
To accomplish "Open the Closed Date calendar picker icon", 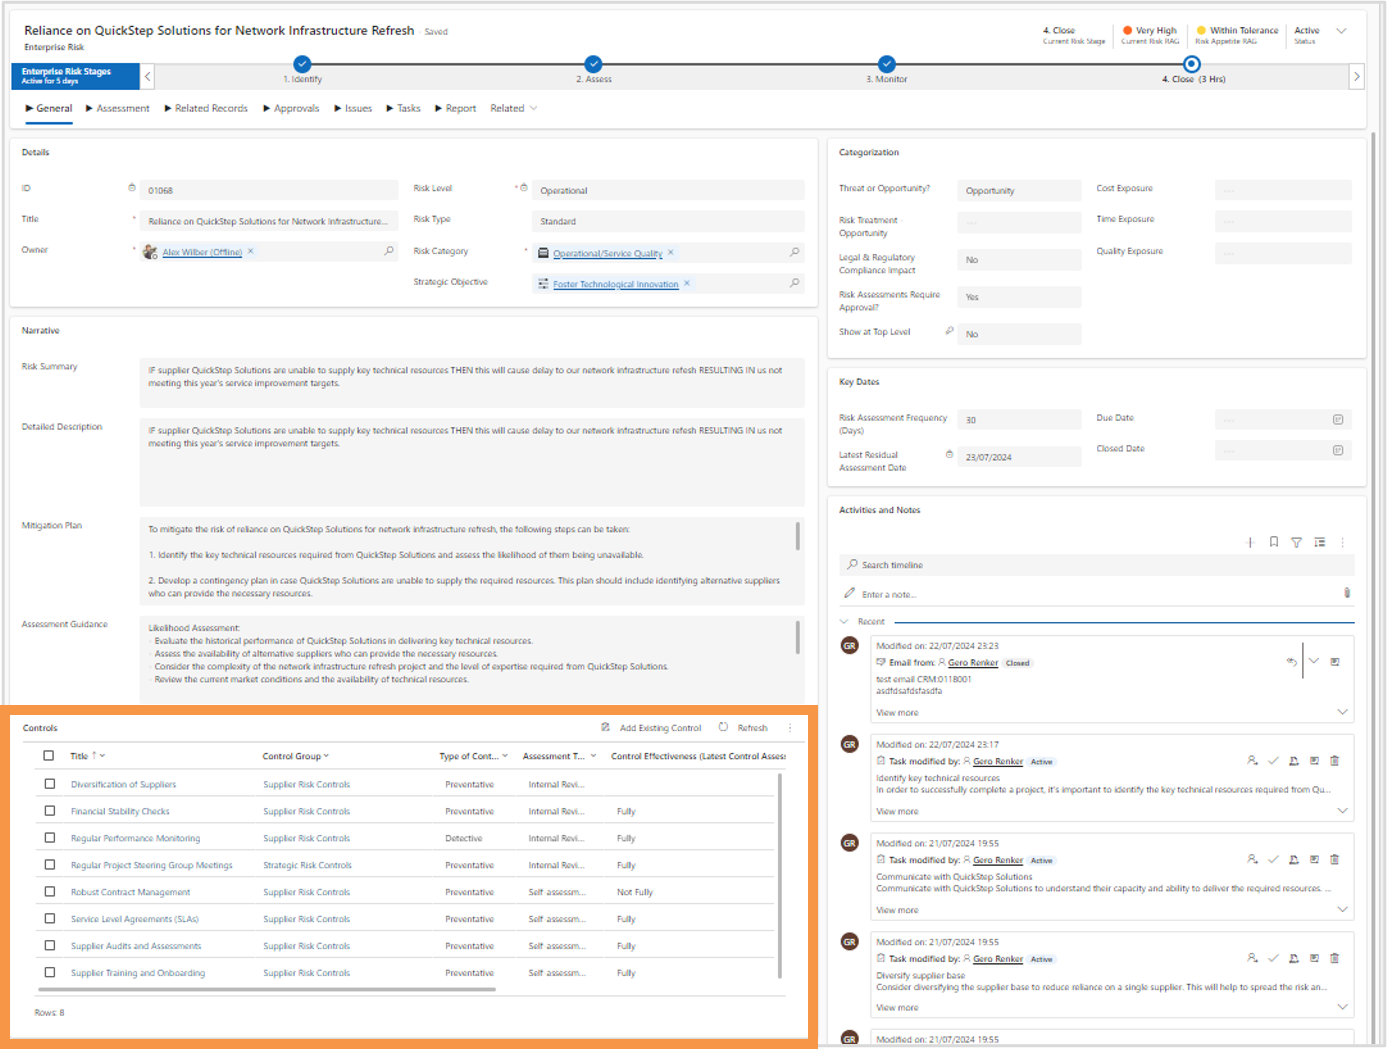I will pyautogui.click(x=1338, y=450).
